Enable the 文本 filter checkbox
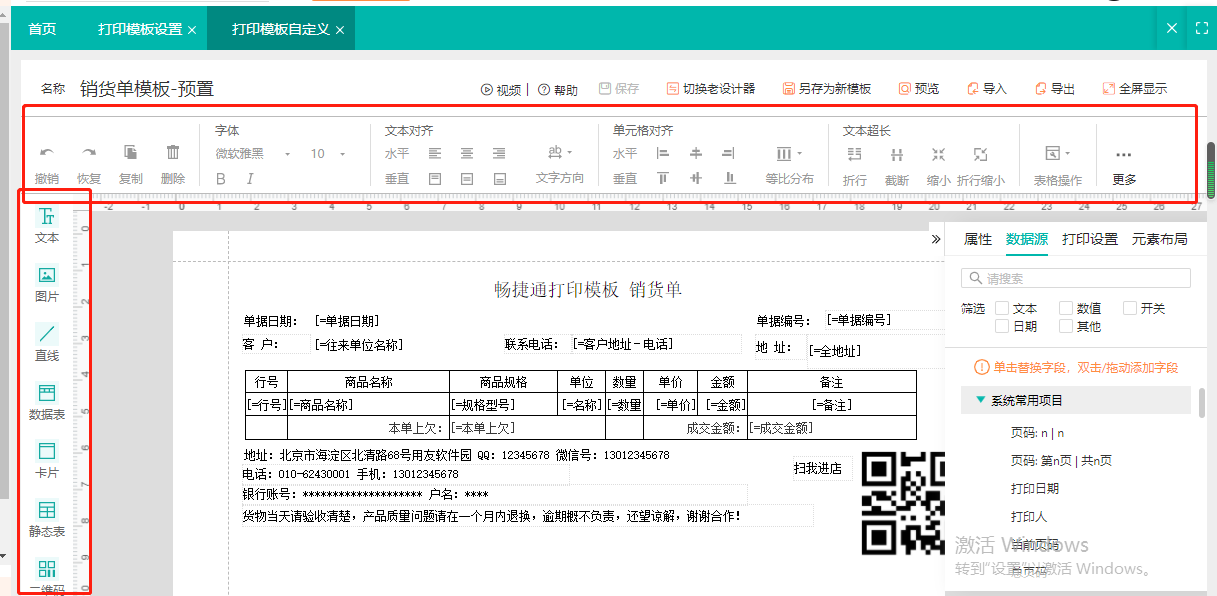 tap(1002, 309)
